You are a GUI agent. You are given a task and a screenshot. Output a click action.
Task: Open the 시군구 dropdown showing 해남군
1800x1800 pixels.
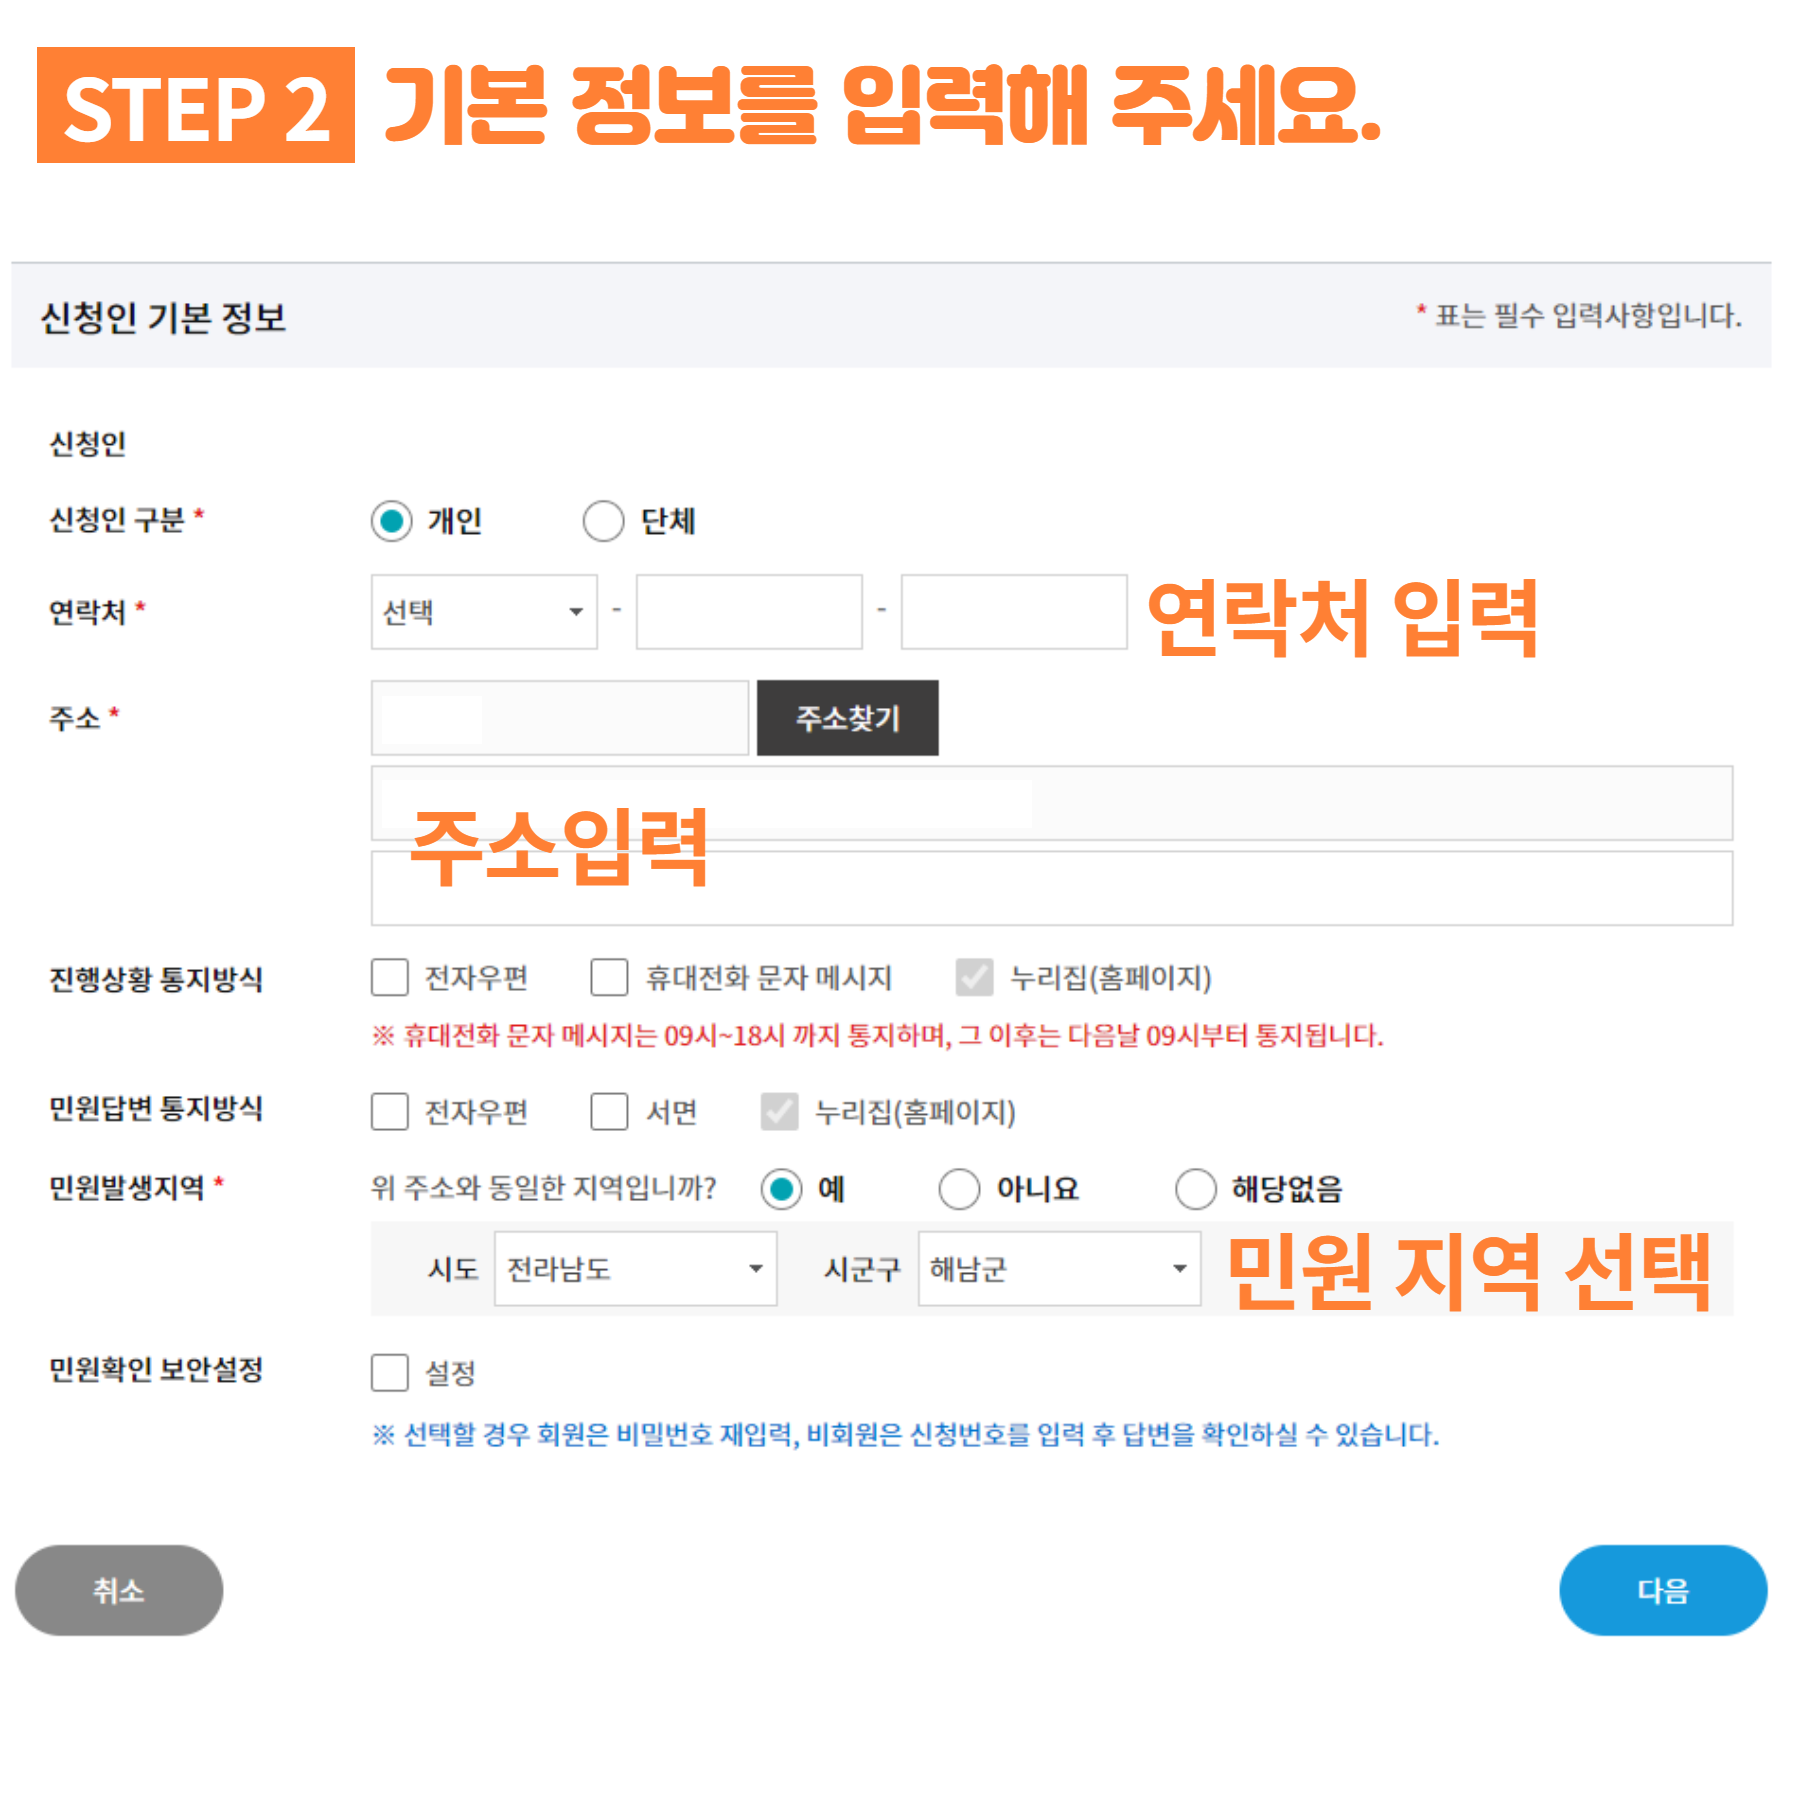coord(1060,1268)
